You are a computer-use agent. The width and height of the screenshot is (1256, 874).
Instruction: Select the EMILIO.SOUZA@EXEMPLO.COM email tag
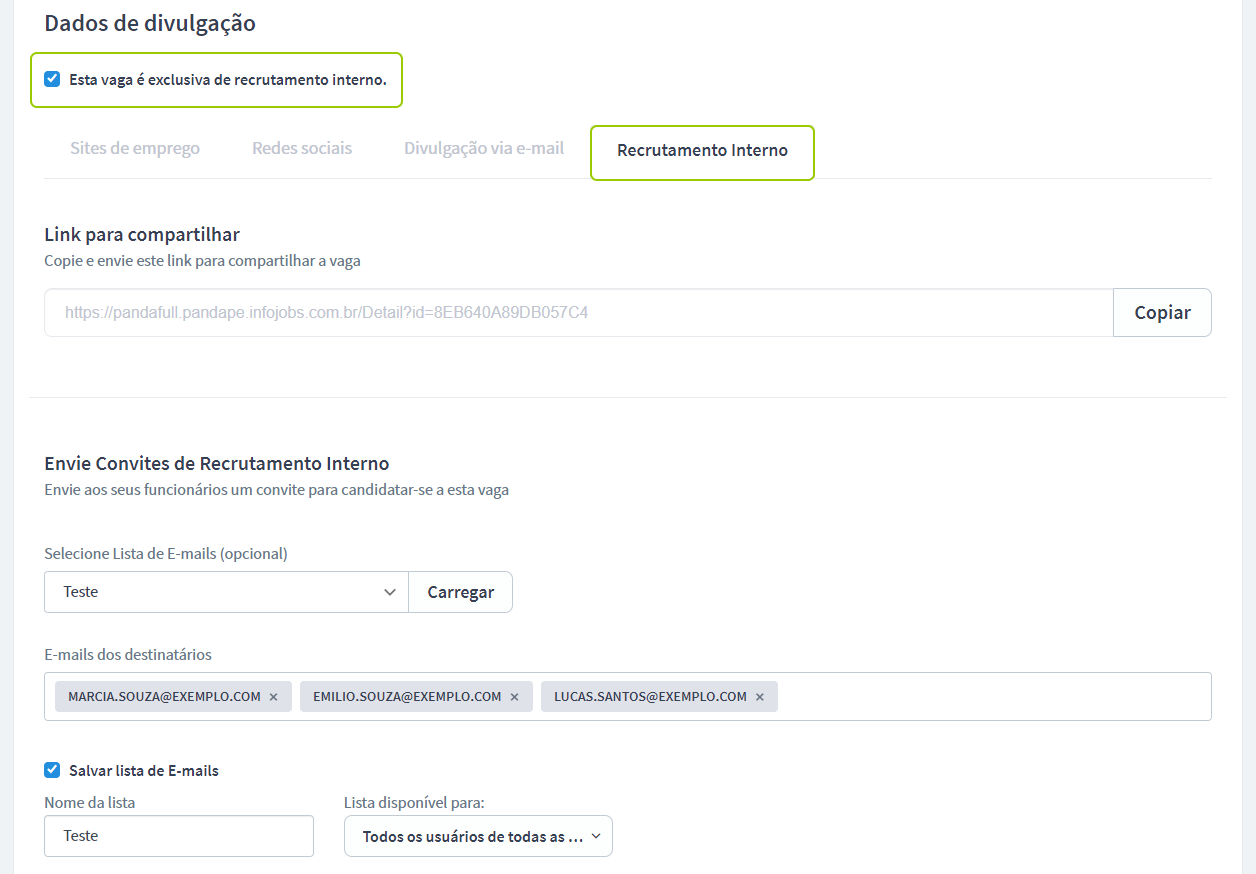(406, 697)
